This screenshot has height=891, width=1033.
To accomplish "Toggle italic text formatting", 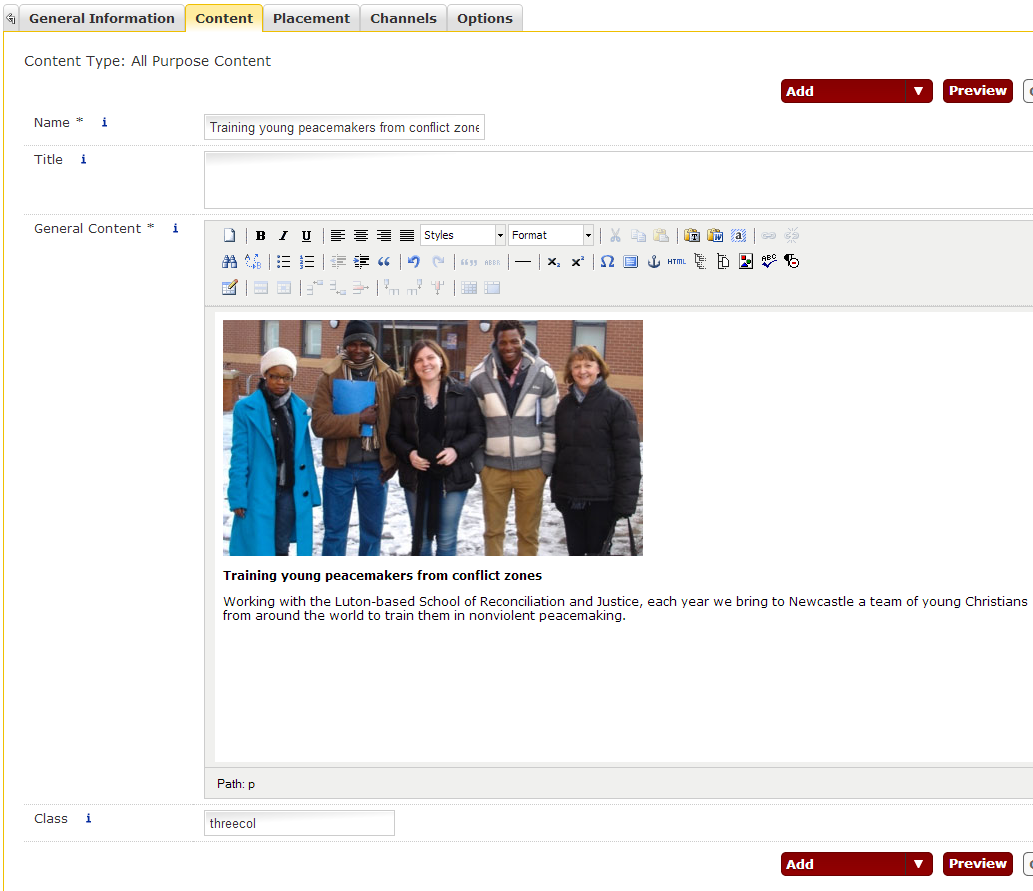I will point(283,236).
